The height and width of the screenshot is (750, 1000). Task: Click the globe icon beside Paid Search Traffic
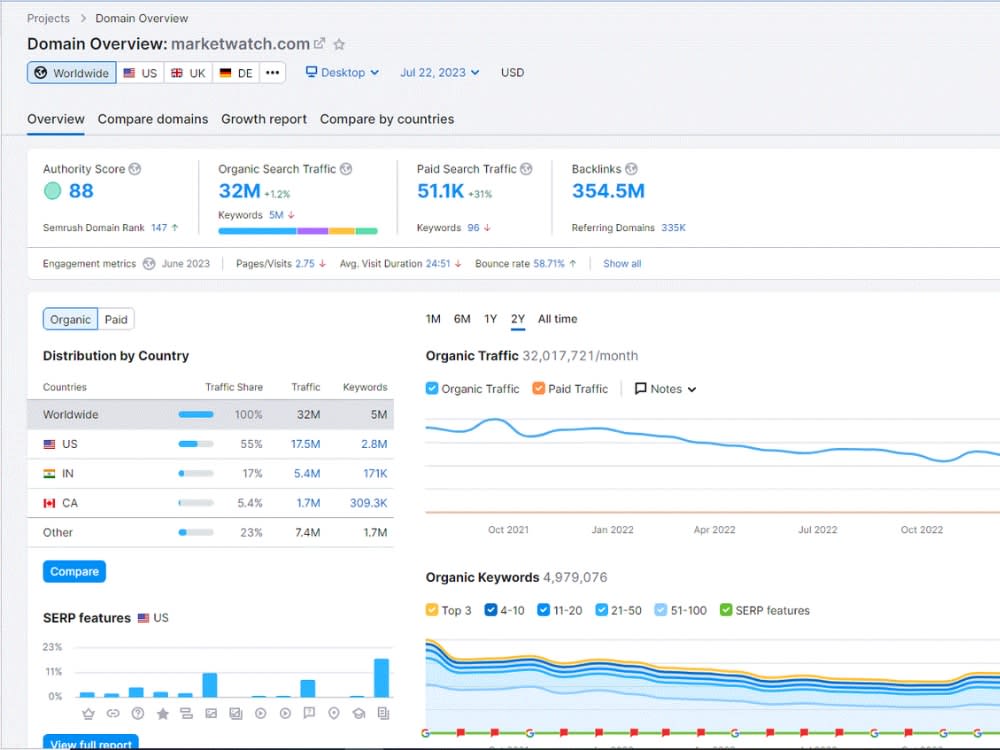[x=526, y=169]
